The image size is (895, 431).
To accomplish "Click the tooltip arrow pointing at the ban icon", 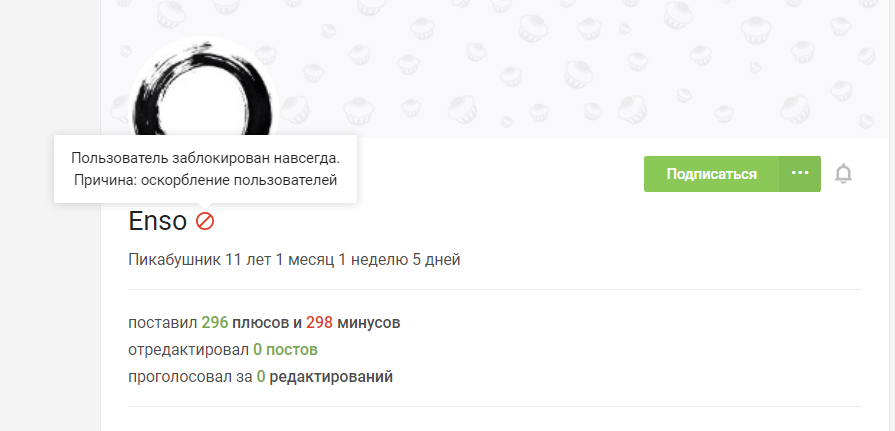I will point(205,206).
